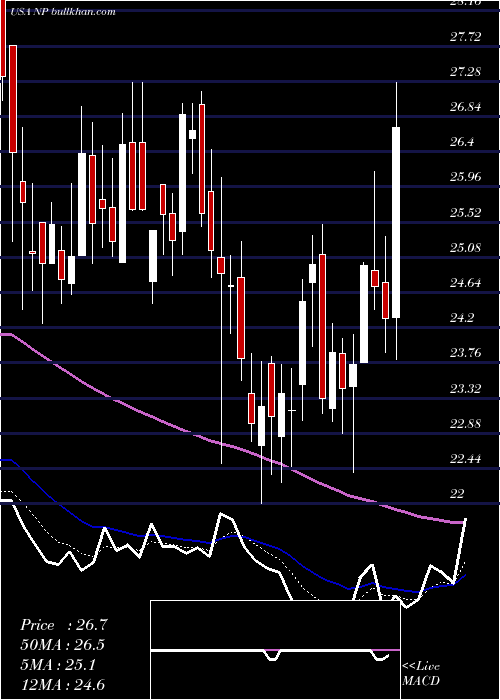The width and height of the screenshot is (500, 700).
Task: Click the 27.28 price axis label
Action: [466, 72]
